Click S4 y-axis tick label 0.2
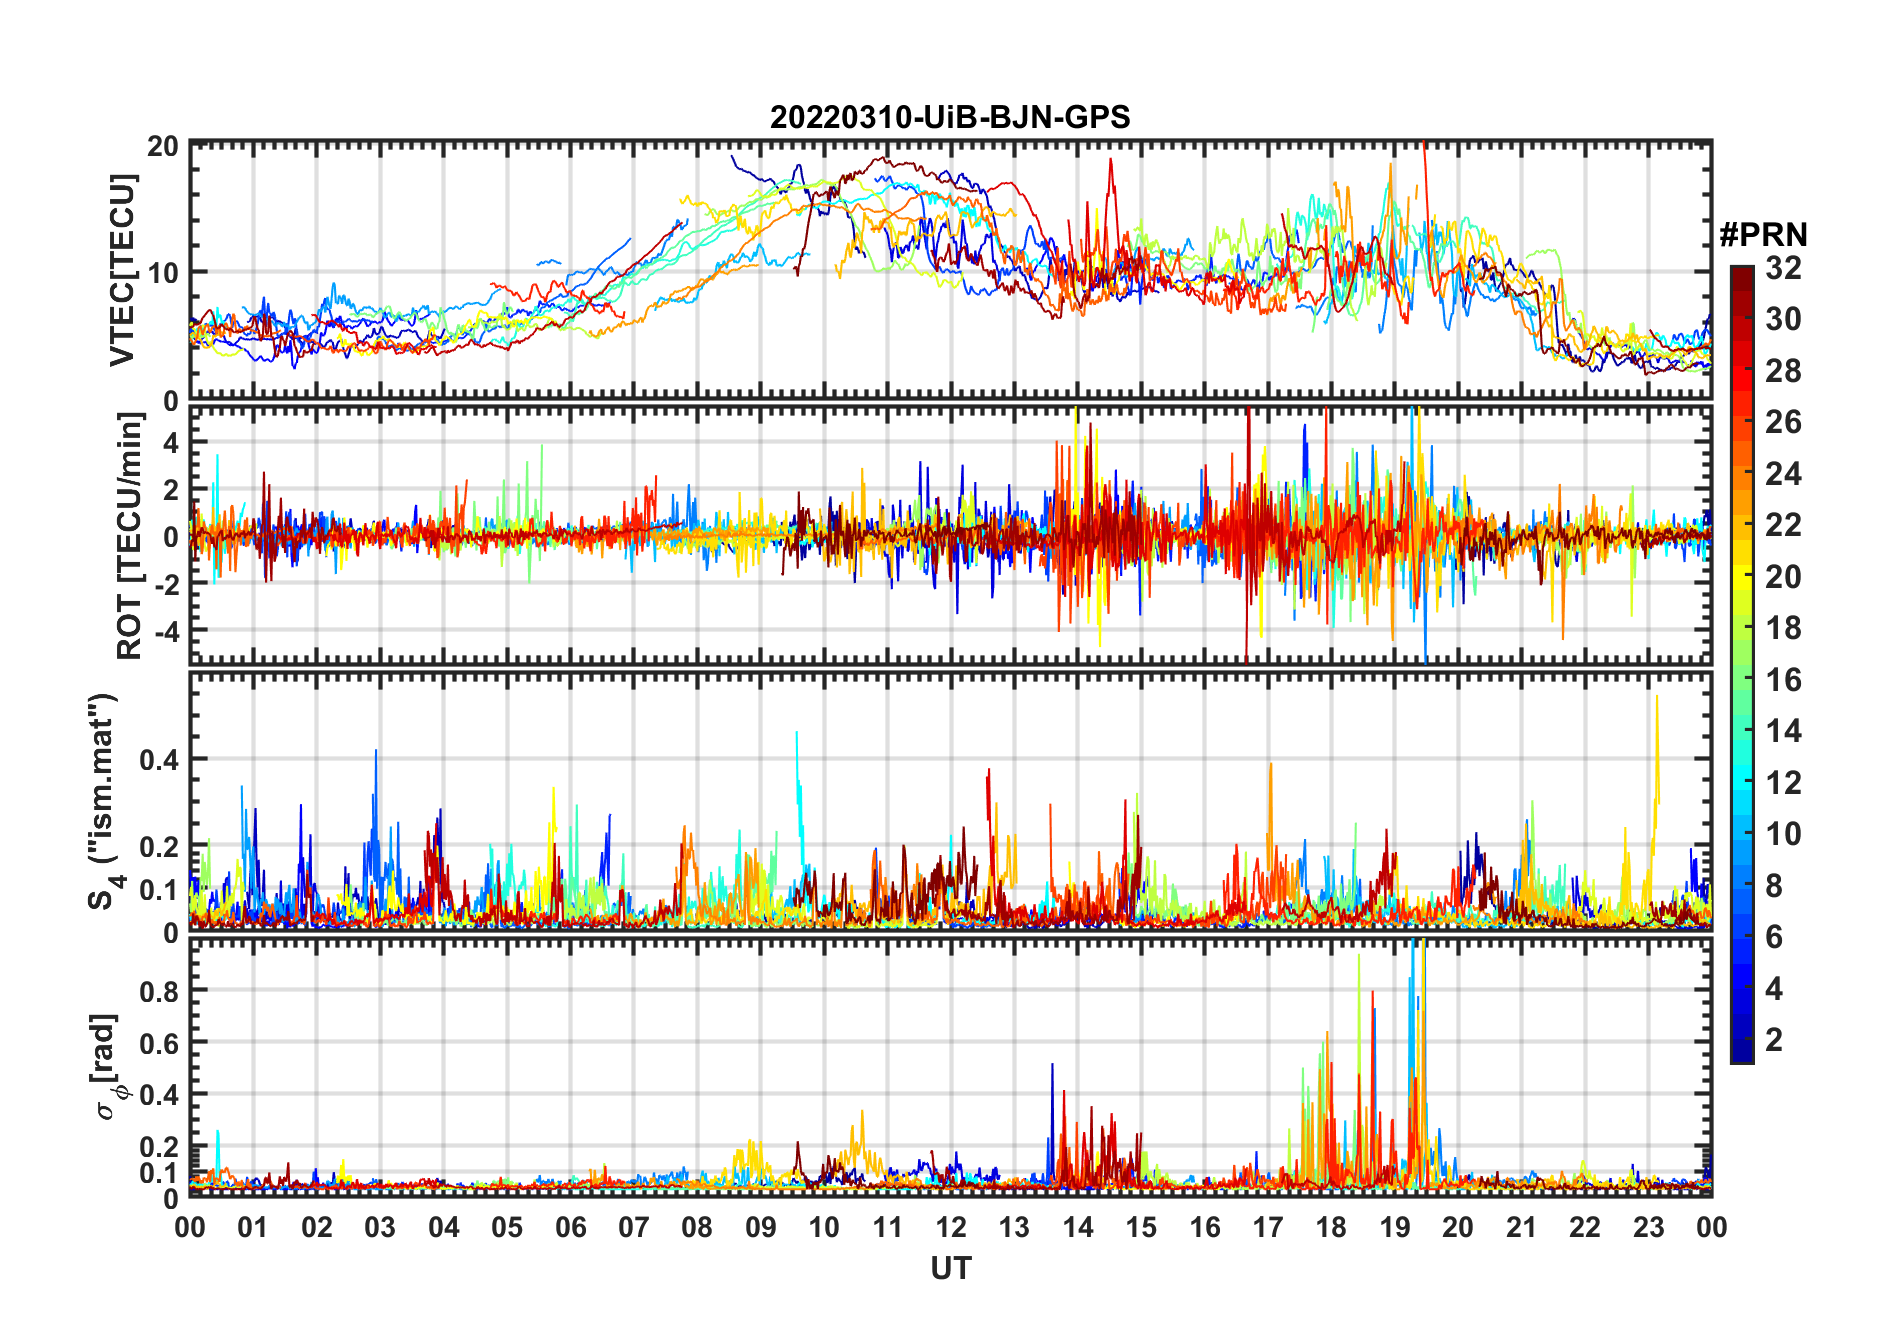1902x1330 pixels. pyautogui.click(x=160, y=847)
